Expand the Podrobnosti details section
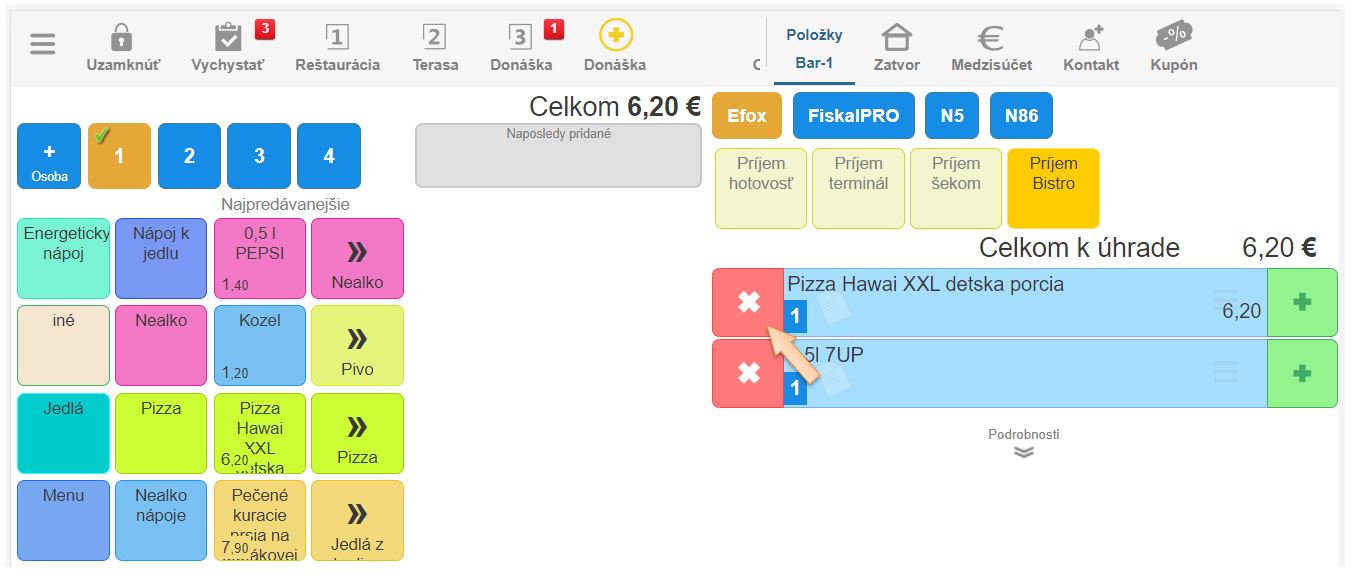 point(1023,451)
